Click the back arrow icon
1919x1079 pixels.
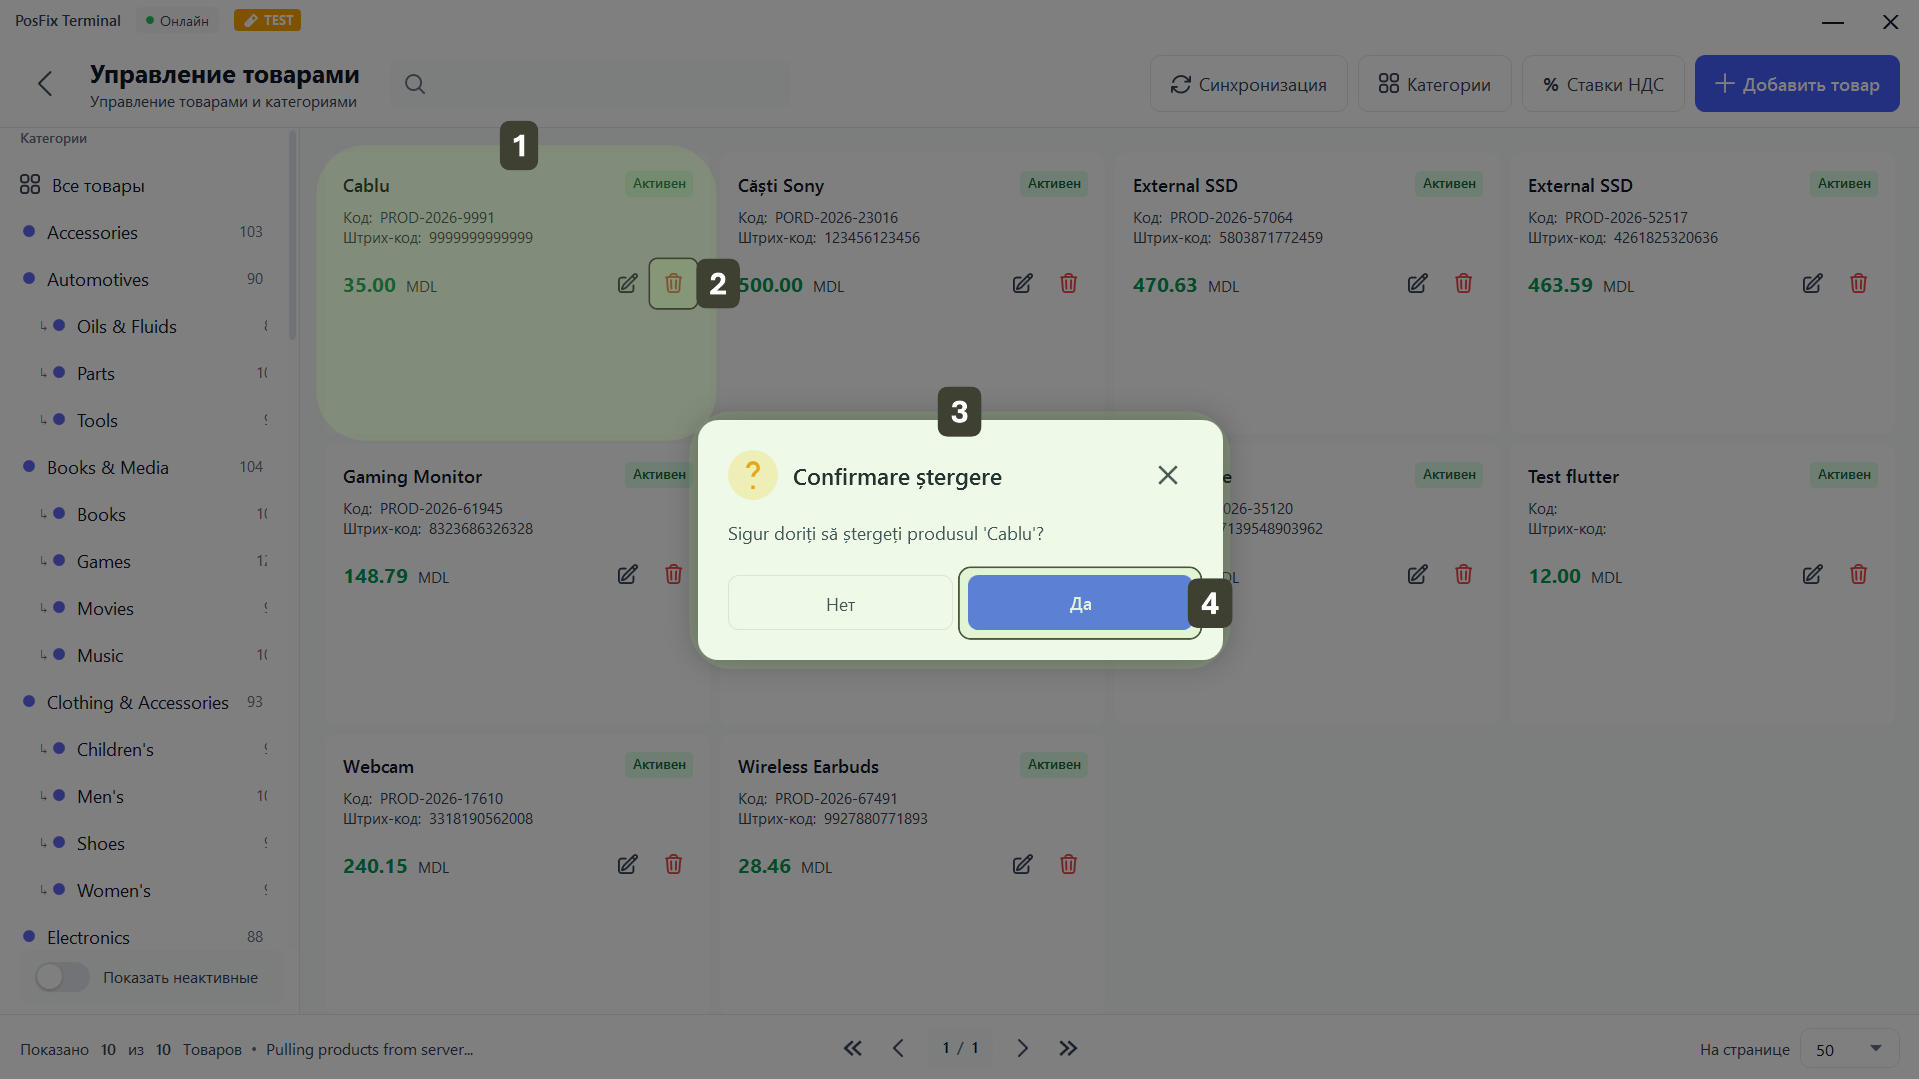coord(45,84)
